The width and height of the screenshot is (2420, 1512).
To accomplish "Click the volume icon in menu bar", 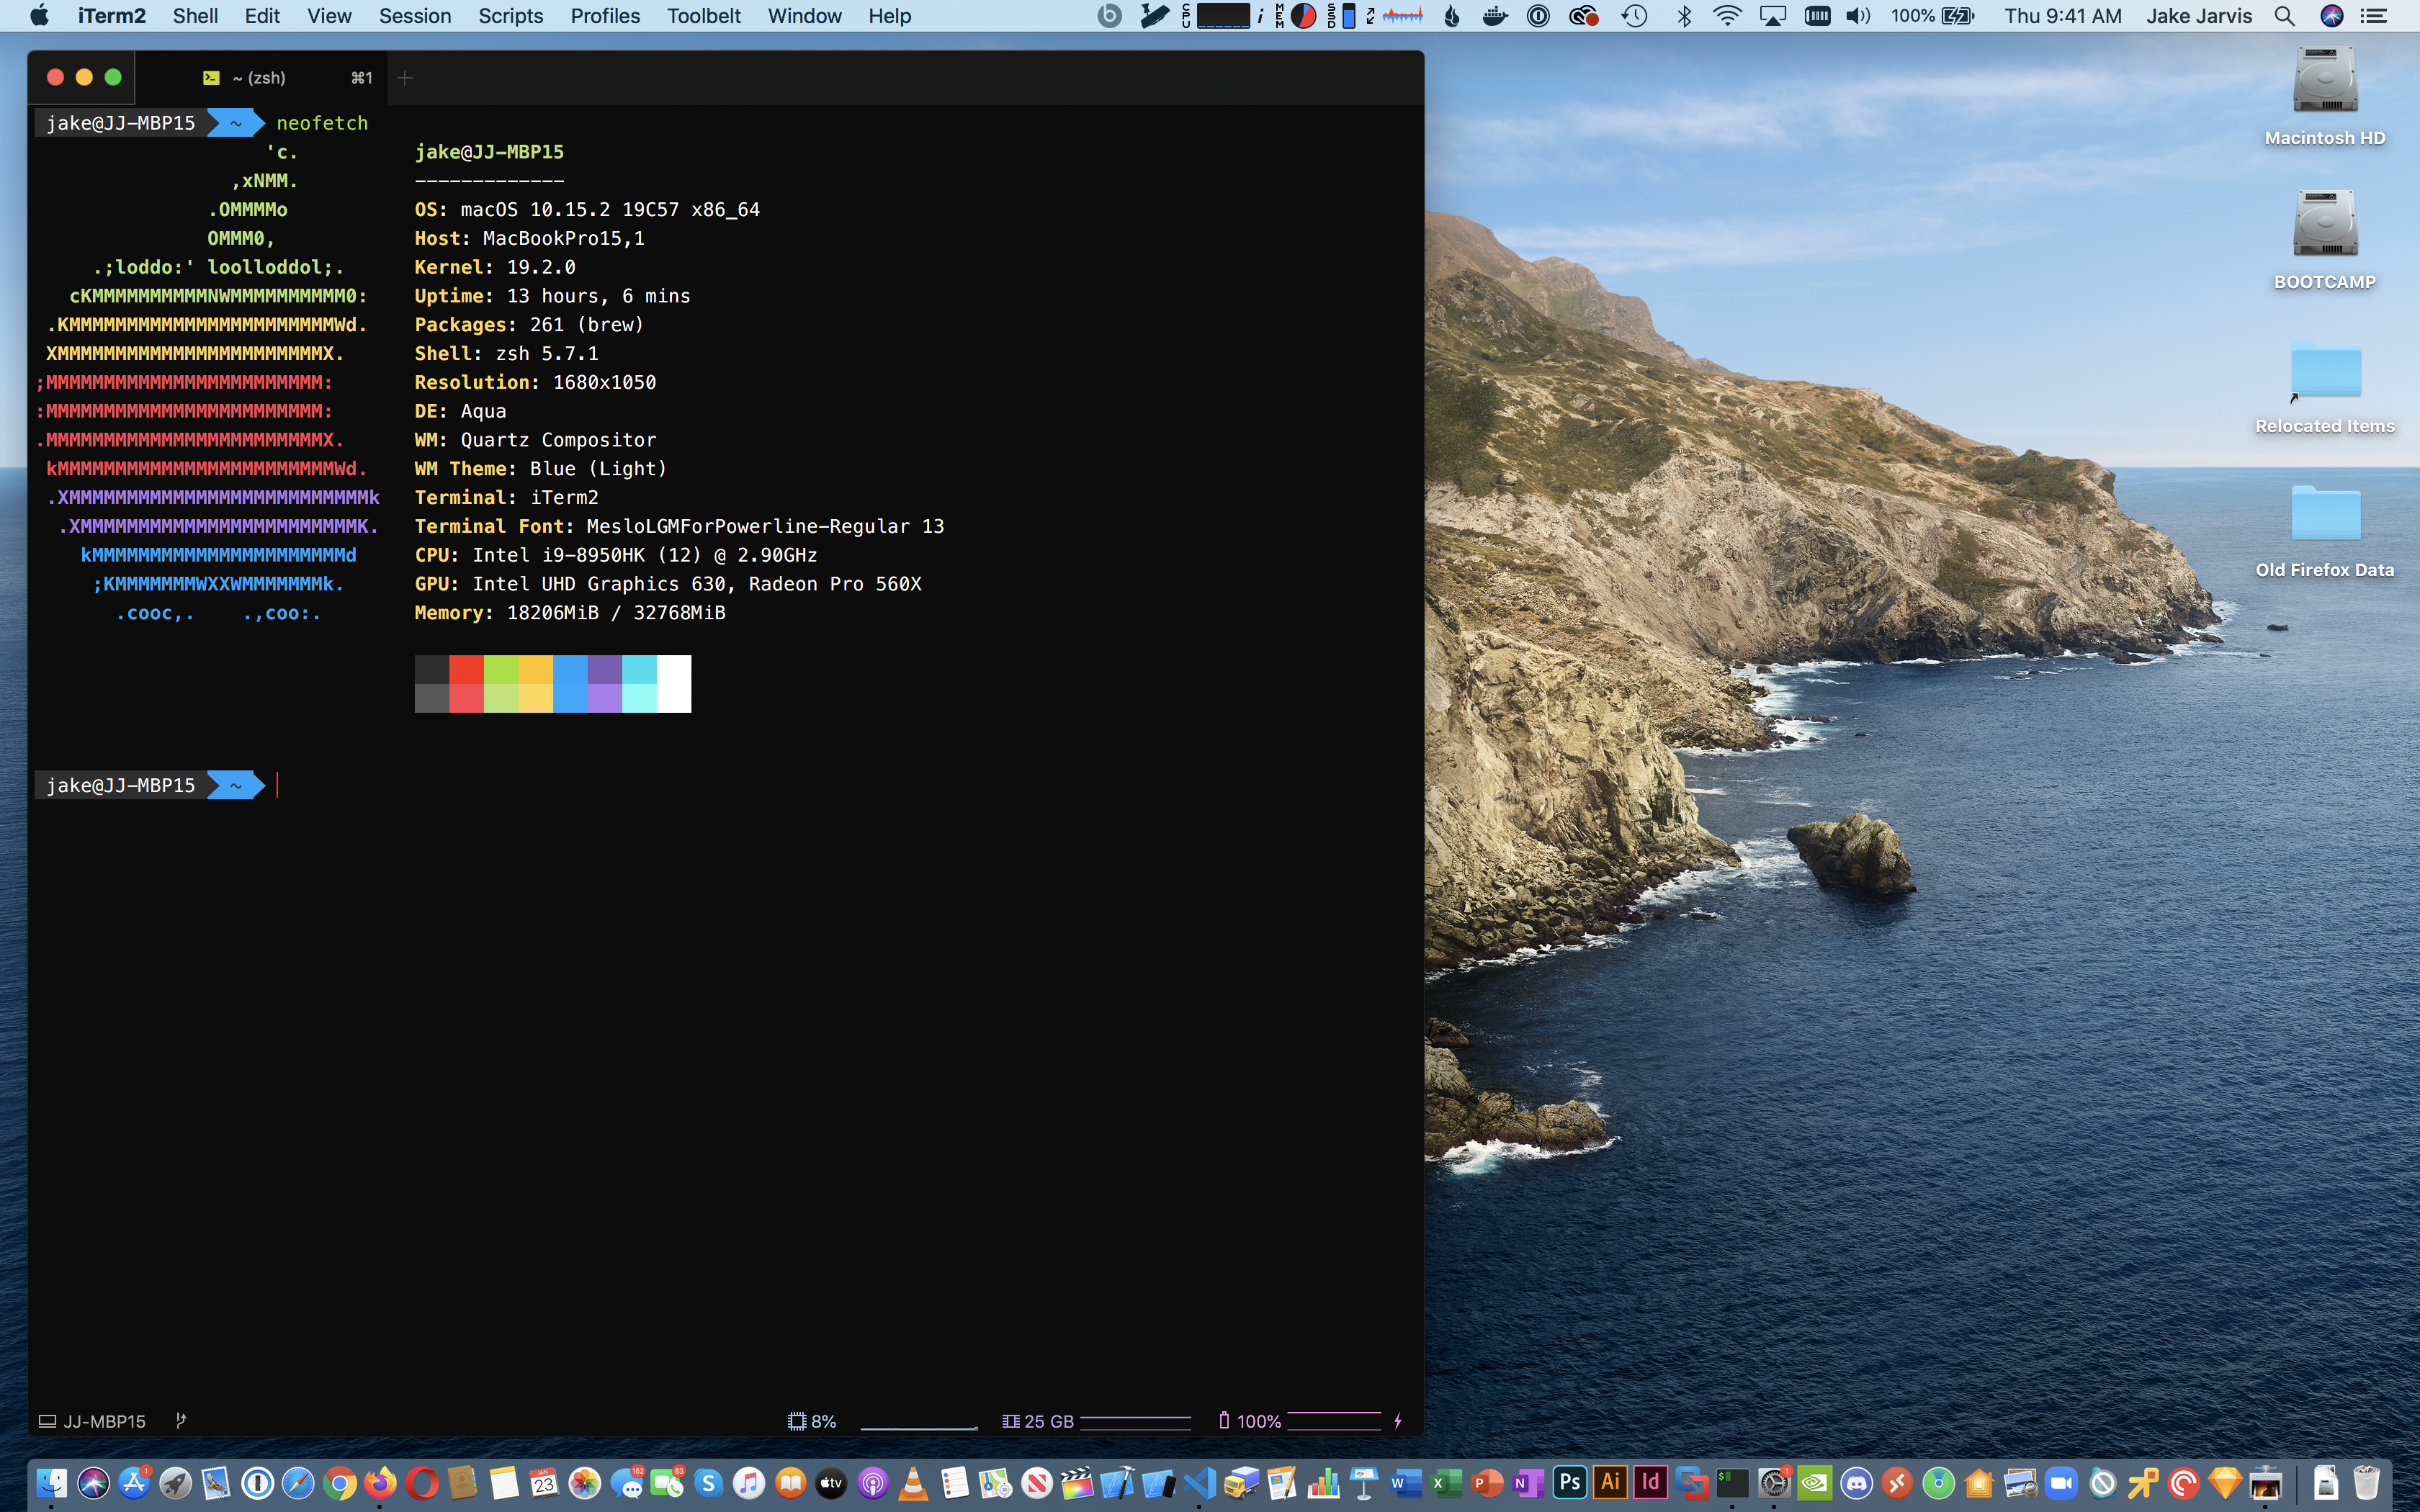I will pos(1858,16).
